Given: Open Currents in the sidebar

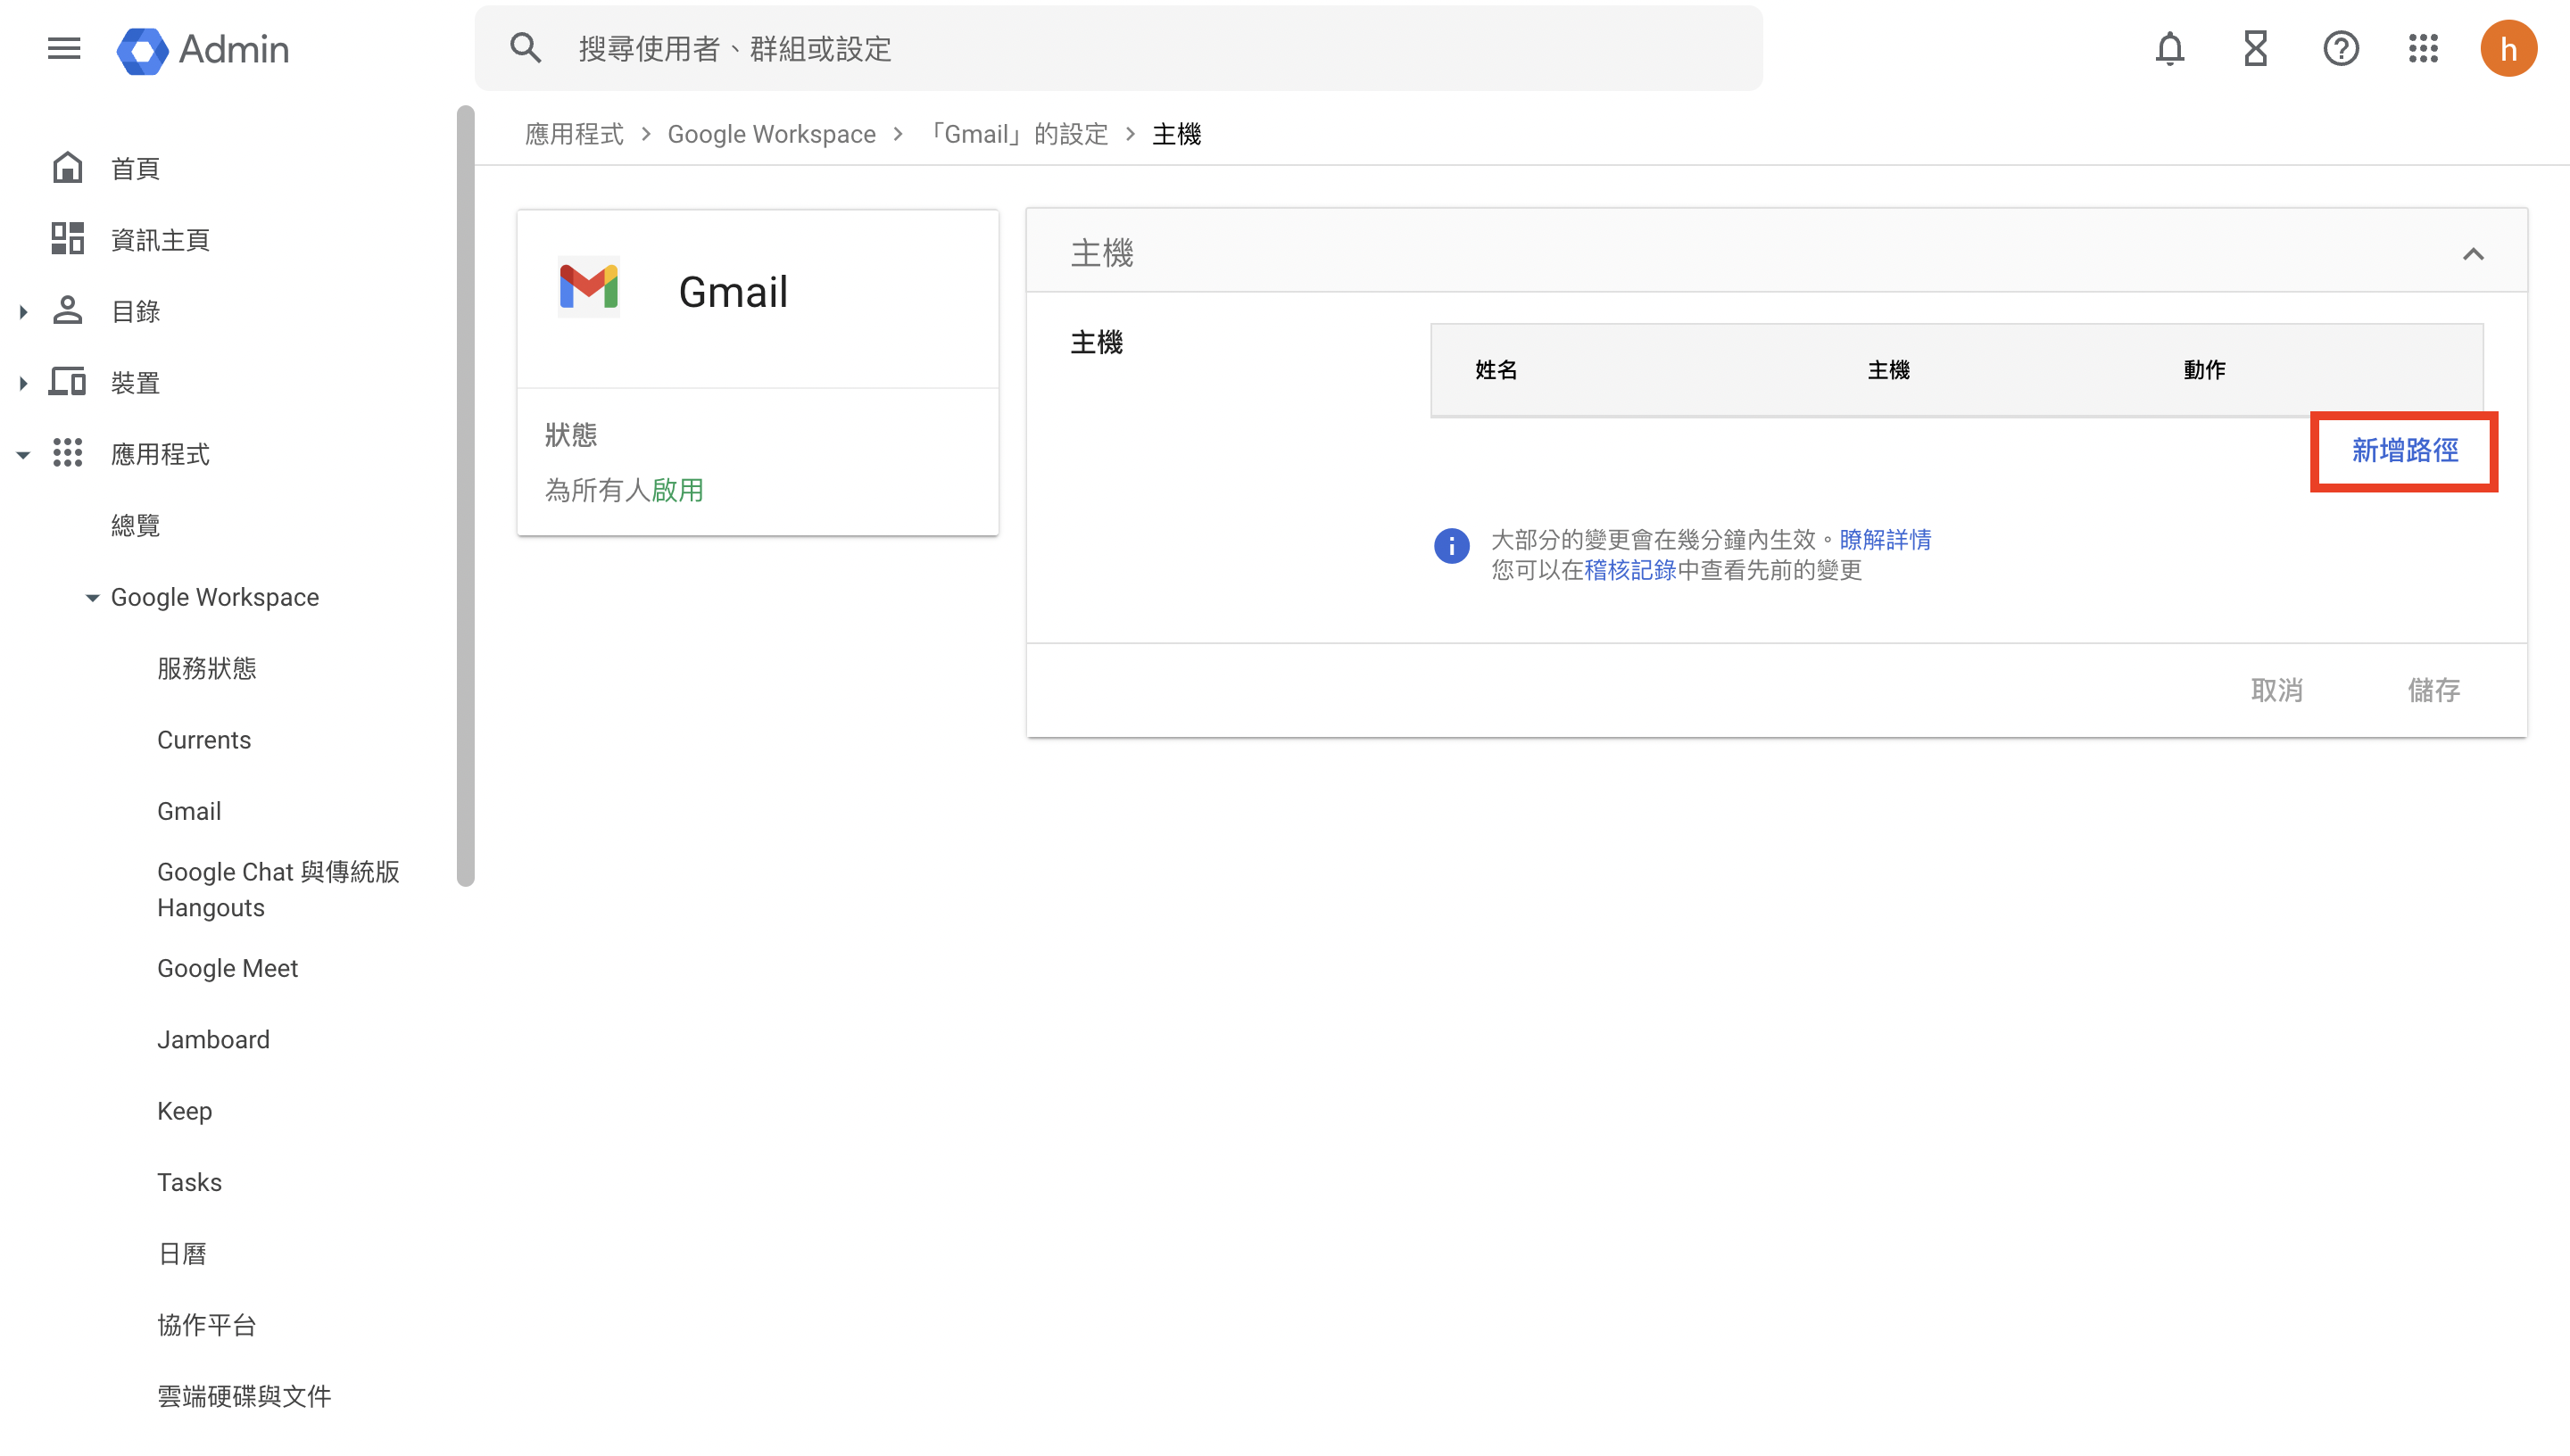Looking at the screenshot, I should [204, 740].
